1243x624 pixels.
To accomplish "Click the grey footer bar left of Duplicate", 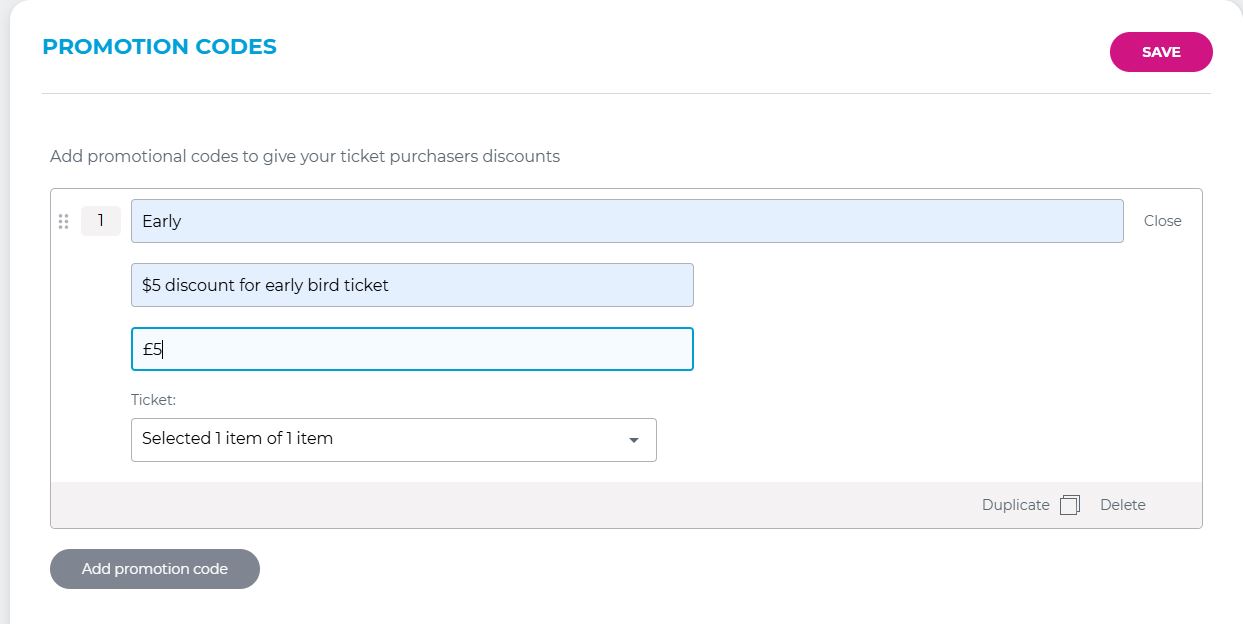I will click(500, 505).
